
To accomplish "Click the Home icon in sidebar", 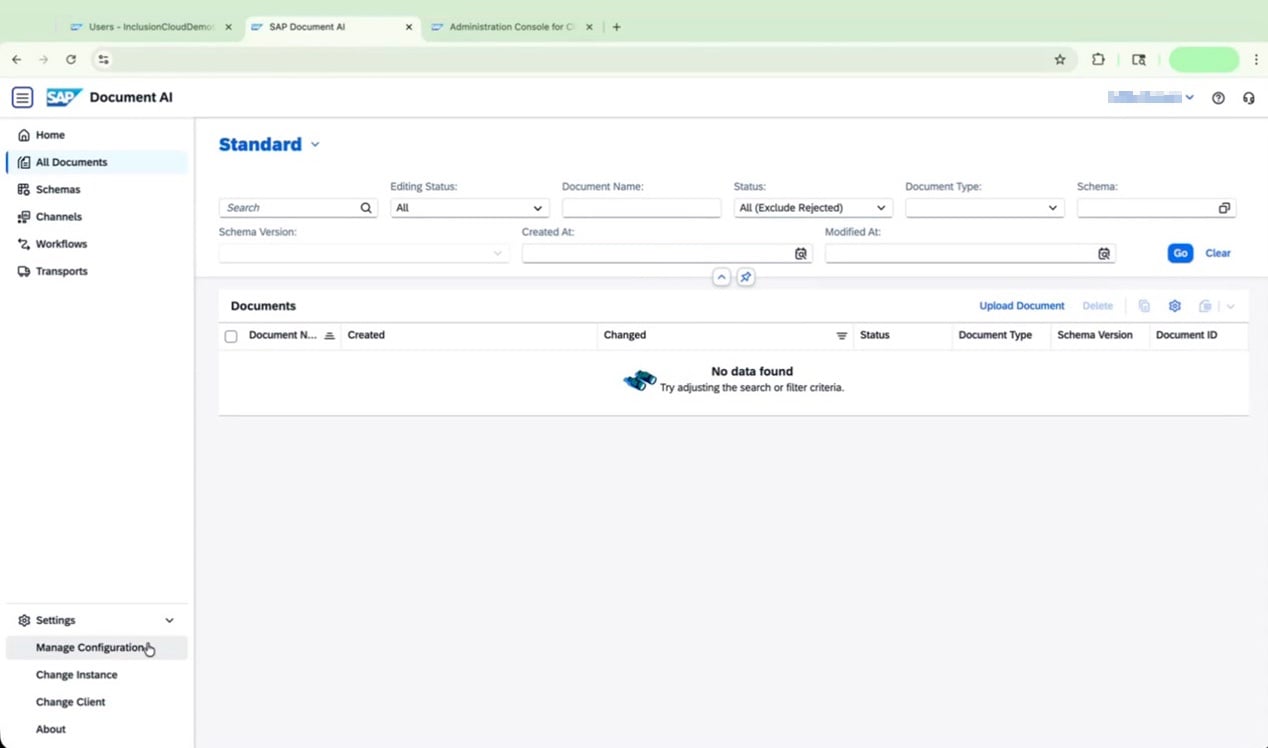I will pos(24,135).
